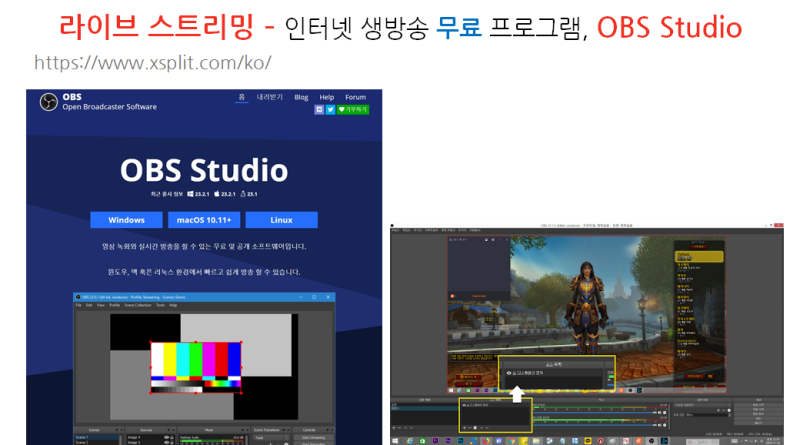Open the File Explorer folder from the taskbar
The width and height of the screenshot is (800, 445).
[x=536, y=440]
